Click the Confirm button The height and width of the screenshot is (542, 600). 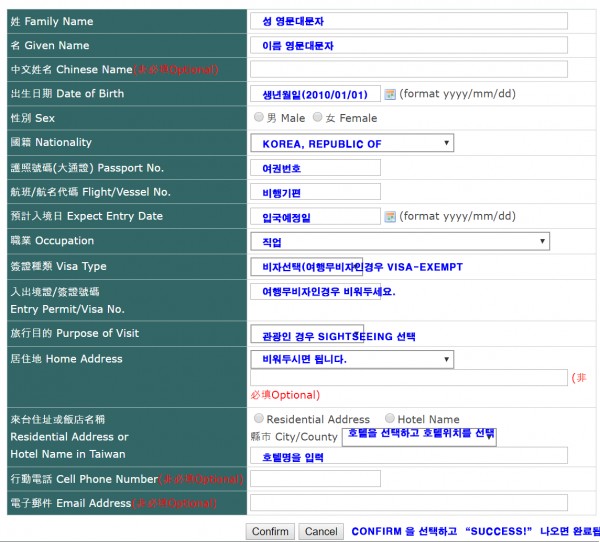coord(270,532)
